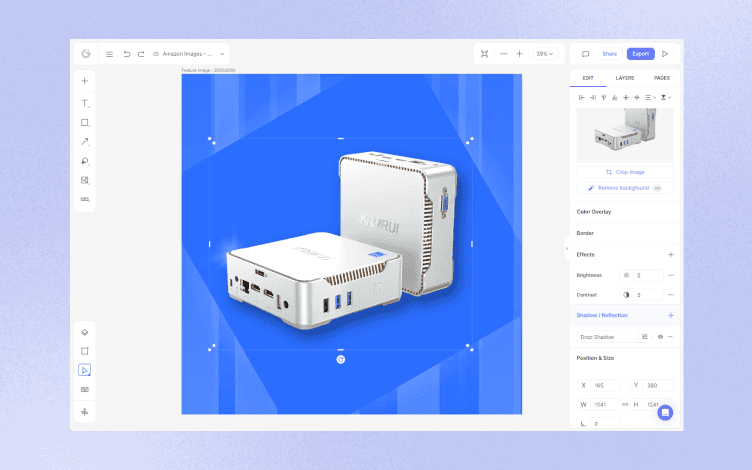This screenshot has height=470, width=752.
Task: Zoom out with the minus icon
Action: pos(503,54)
